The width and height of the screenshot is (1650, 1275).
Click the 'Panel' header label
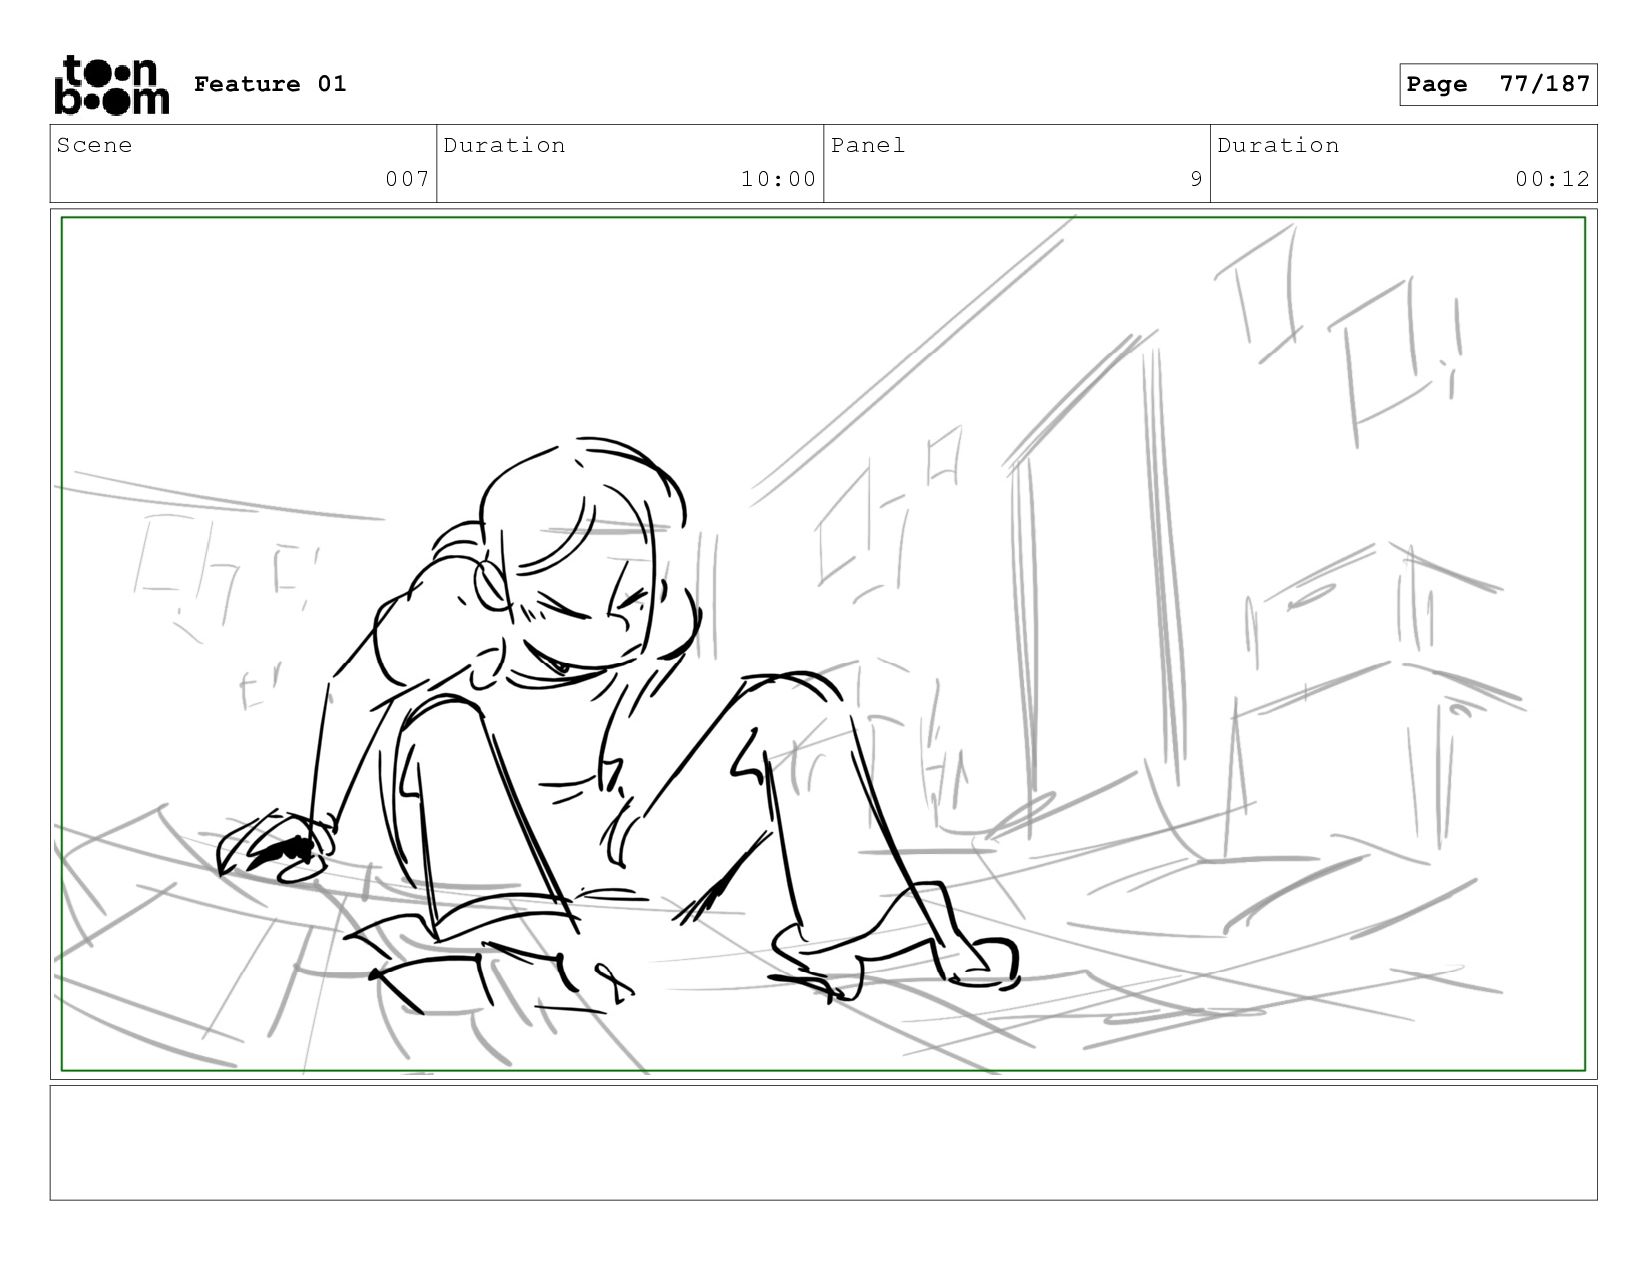868,145
